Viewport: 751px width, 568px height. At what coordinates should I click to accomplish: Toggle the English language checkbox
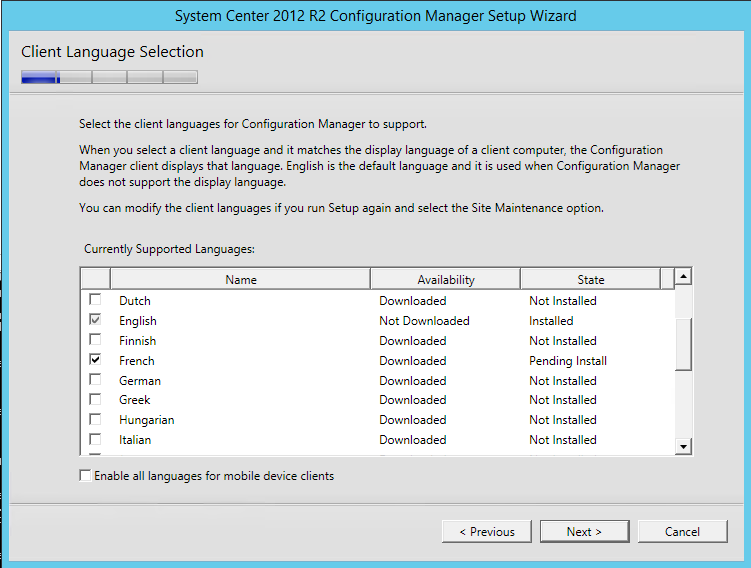[95, 320]
